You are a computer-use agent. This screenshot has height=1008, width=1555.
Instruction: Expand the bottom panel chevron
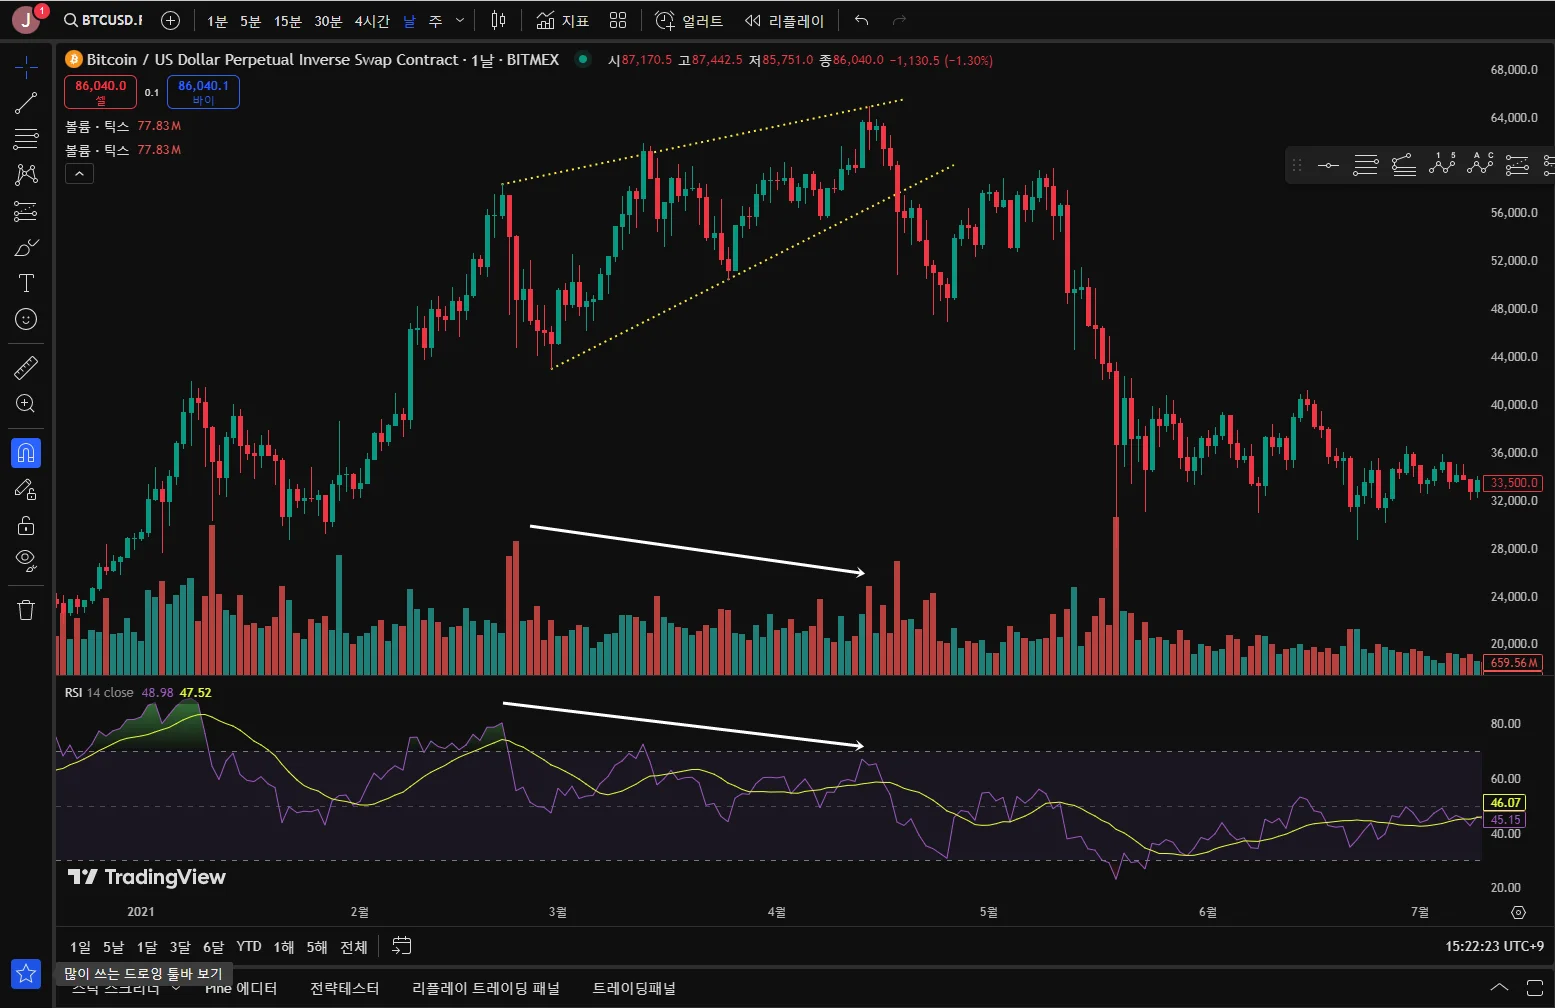[x=1500, y=988]
